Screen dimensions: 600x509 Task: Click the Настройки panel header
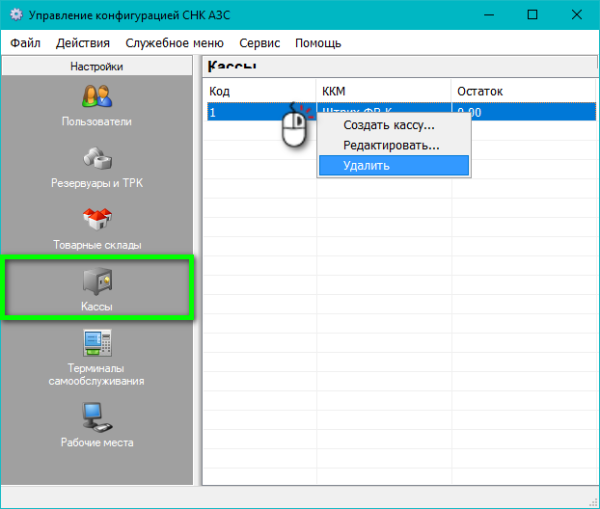coord(97,67)
